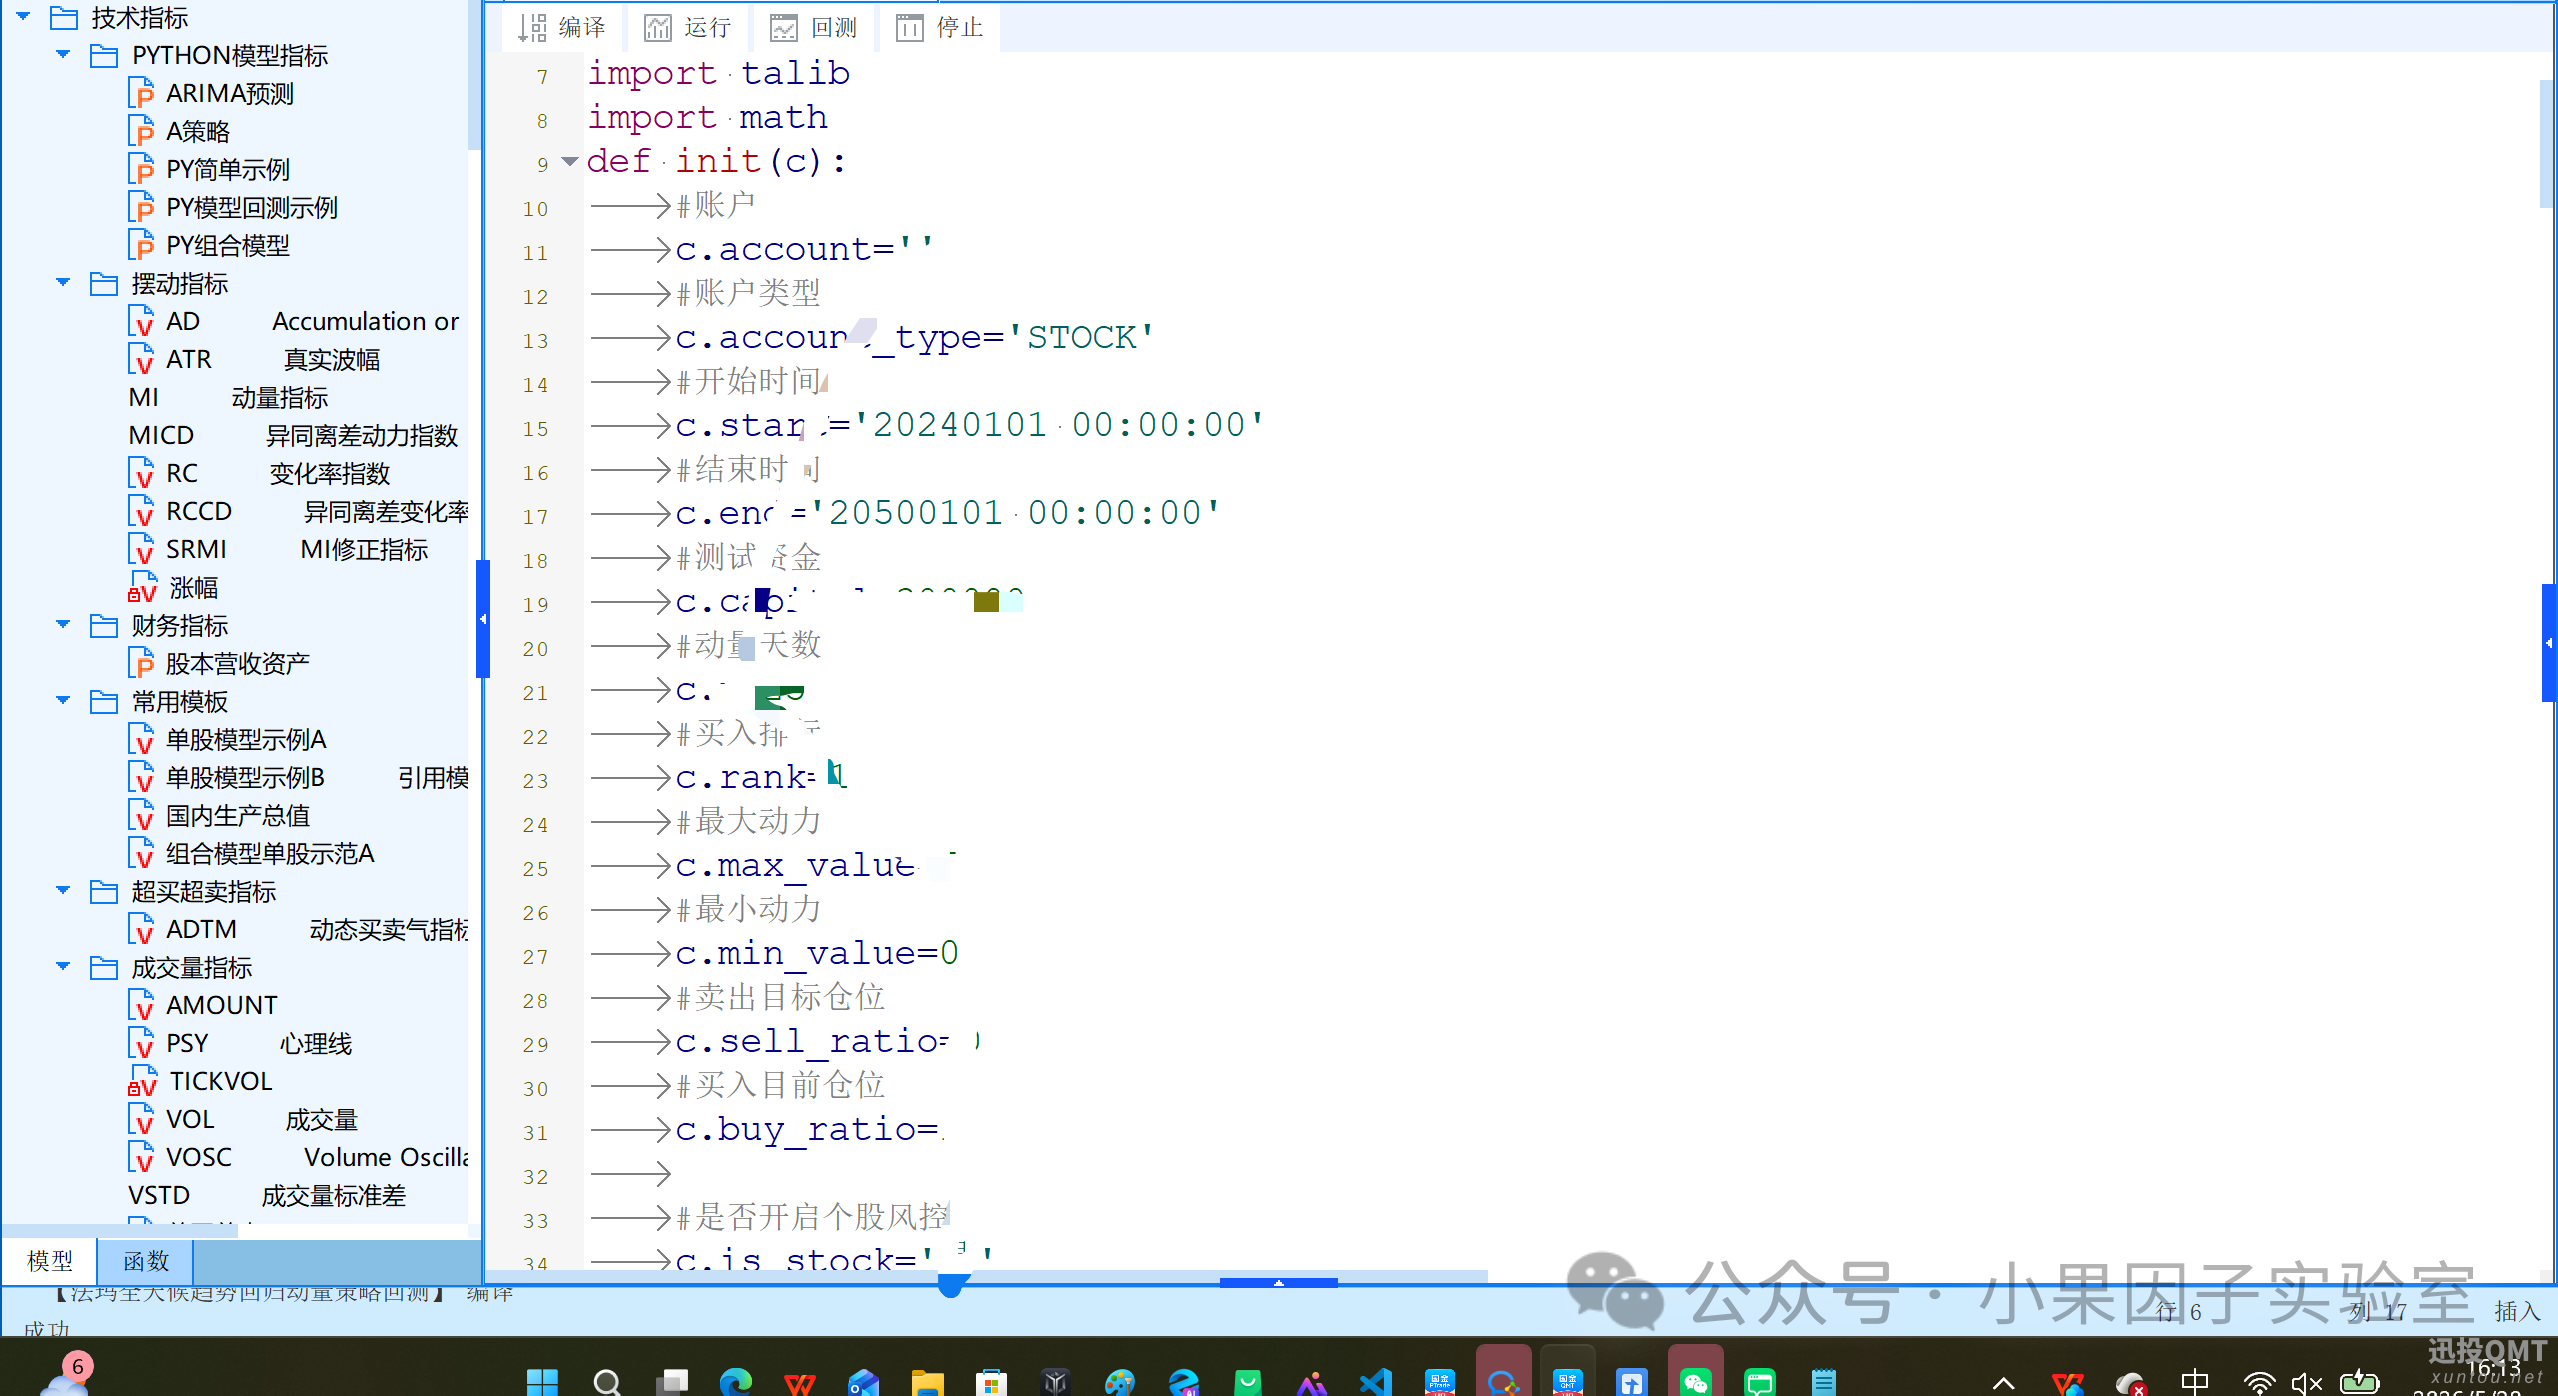Click the 停止 stop toolbar button

(940, 27)
